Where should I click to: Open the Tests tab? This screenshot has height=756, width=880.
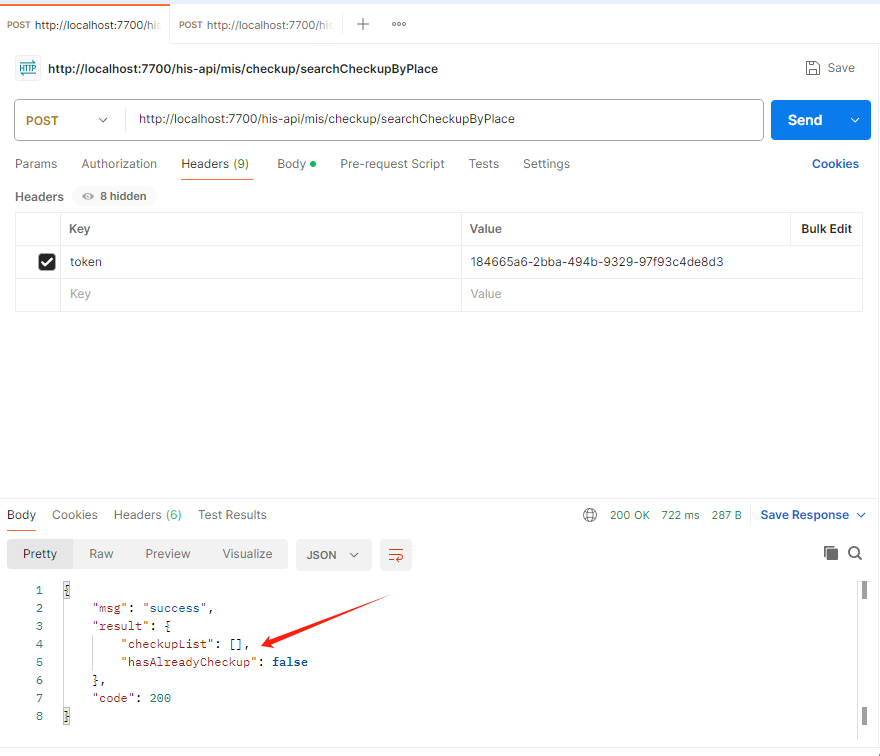(484, 164)
